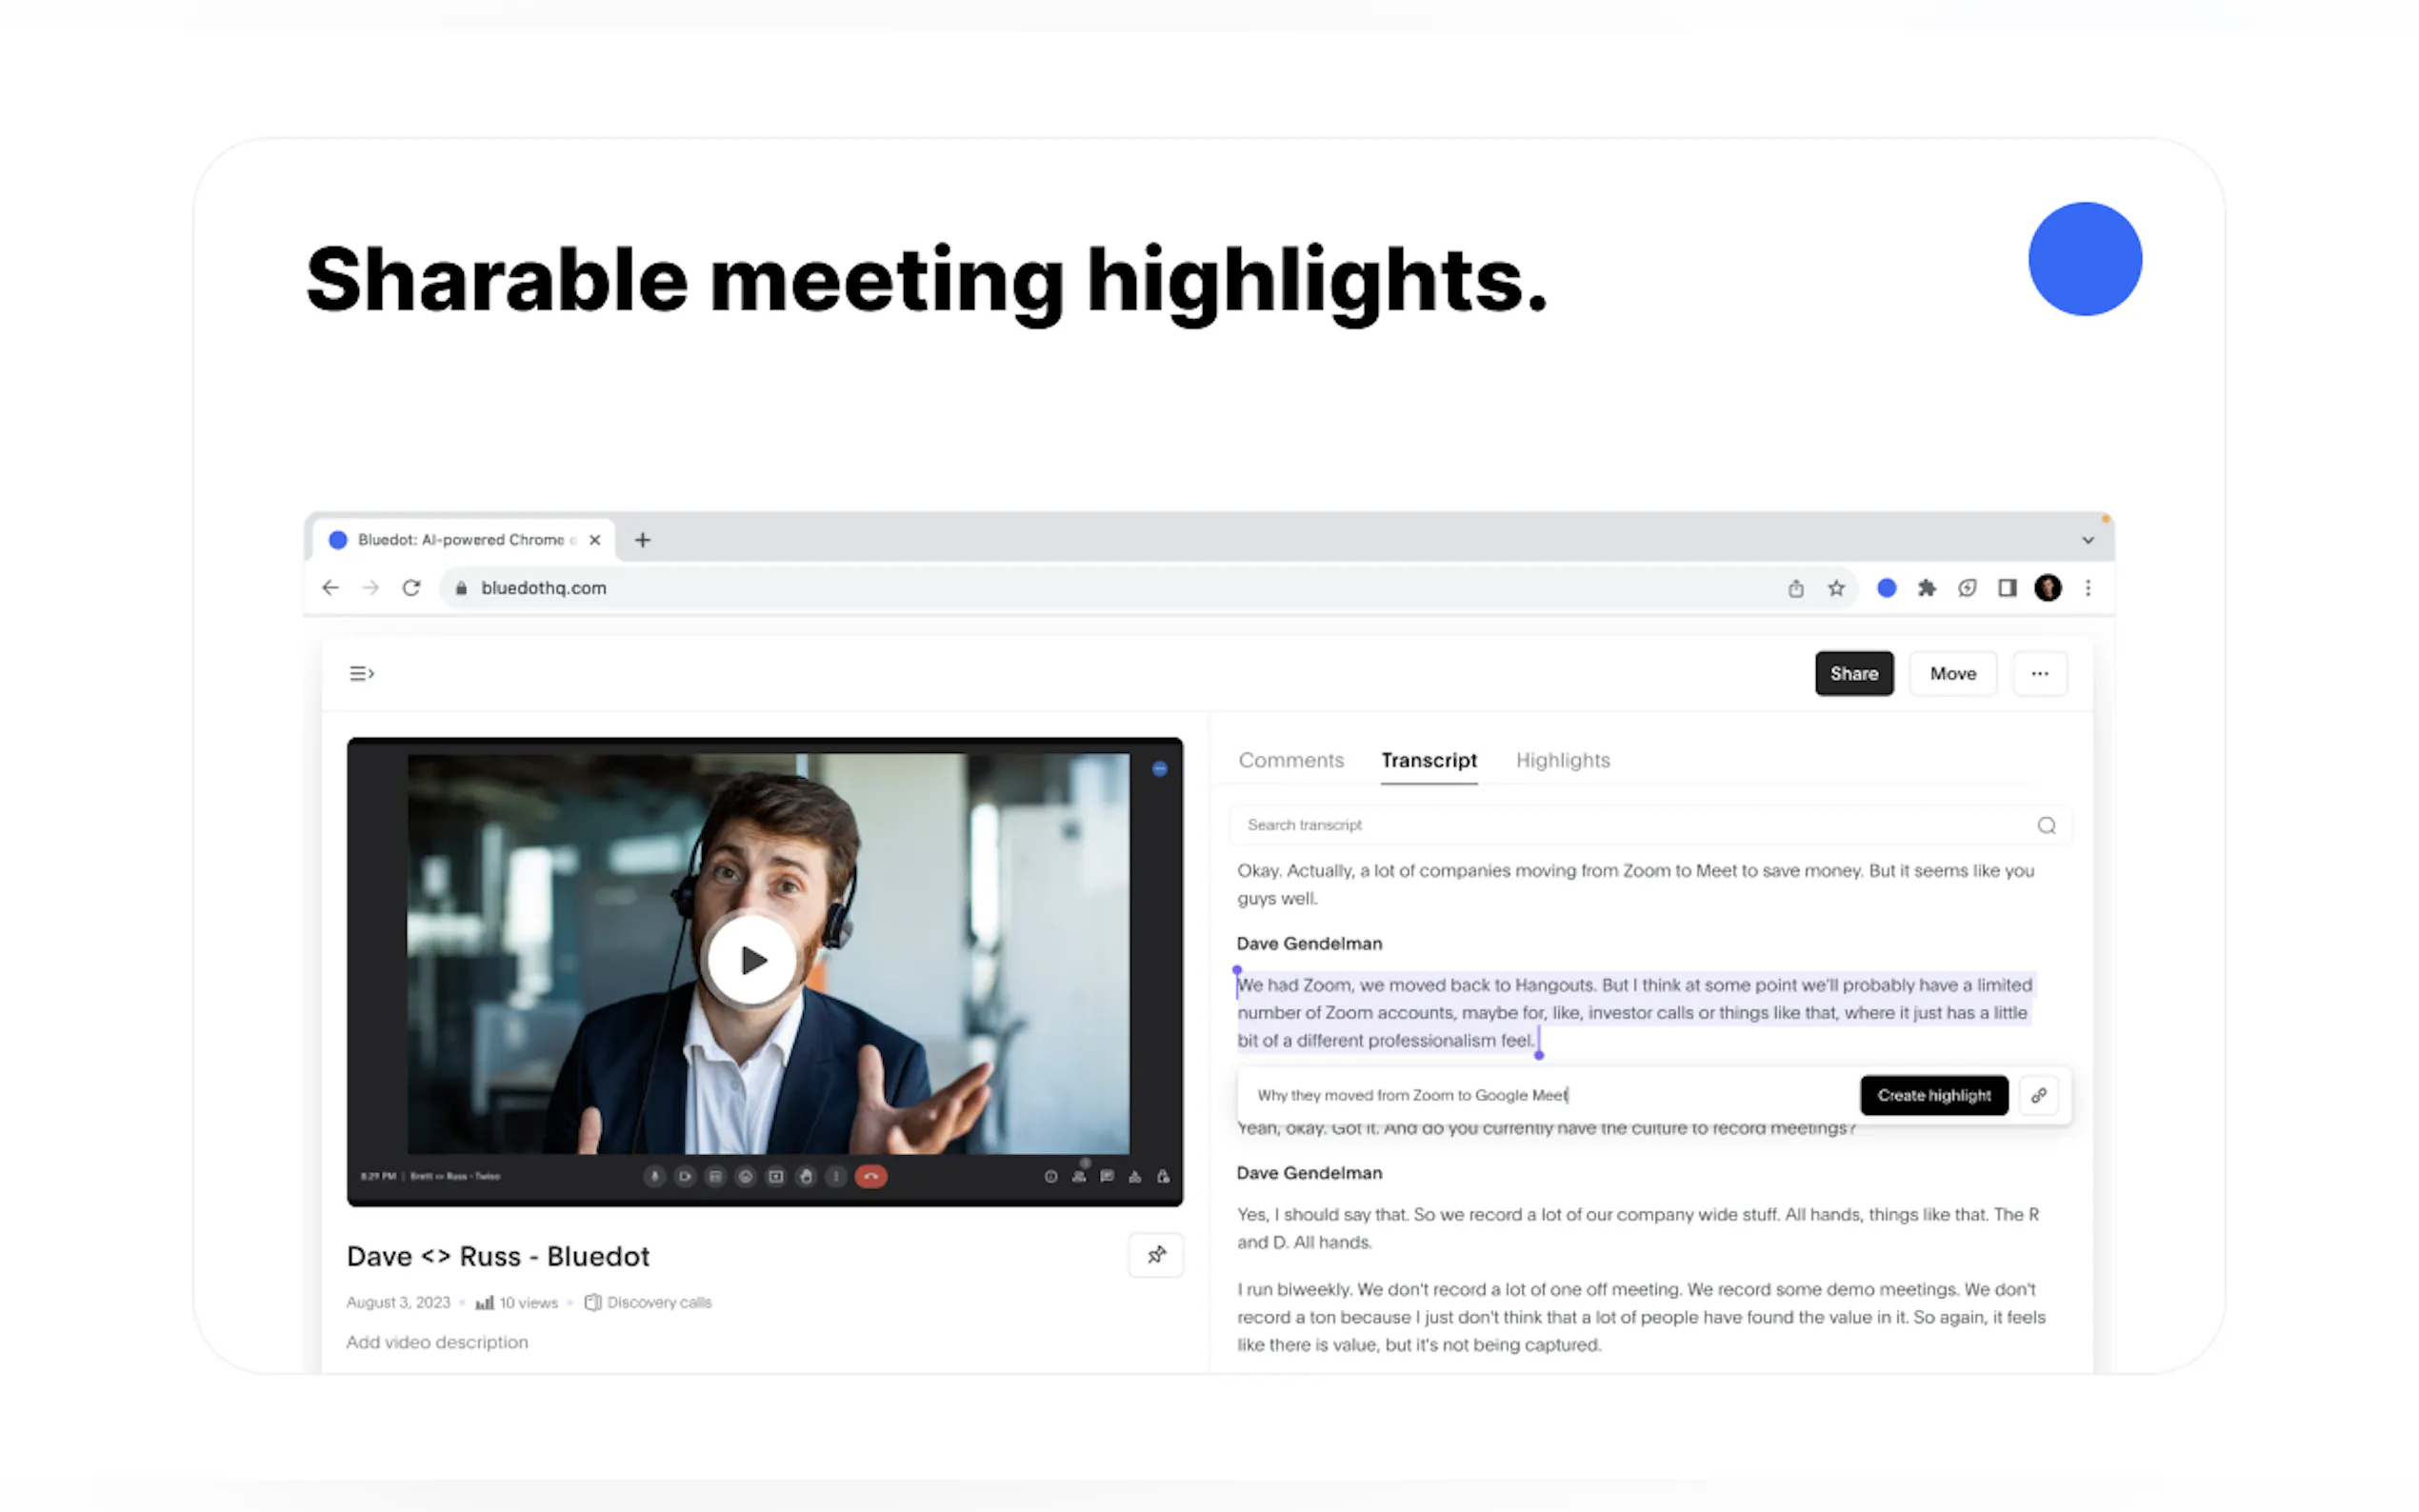2419x1512 pixels.
Task: Open a new browser tab
Action: click(642, 540)
